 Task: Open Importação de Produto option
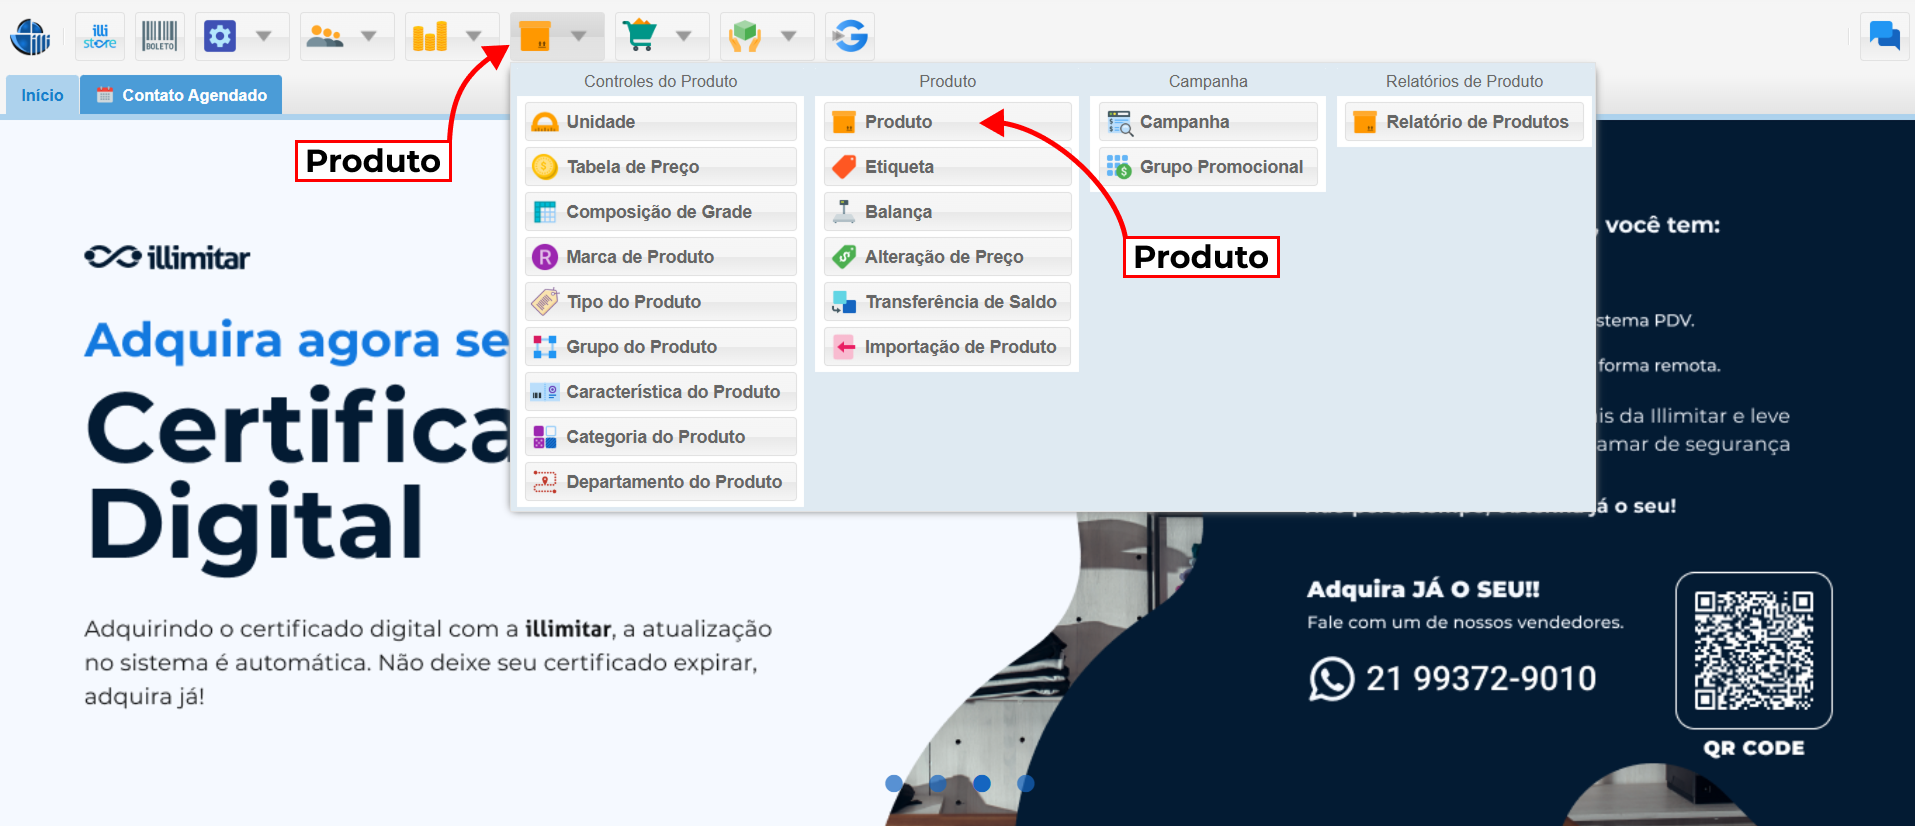tap(959, 347)
